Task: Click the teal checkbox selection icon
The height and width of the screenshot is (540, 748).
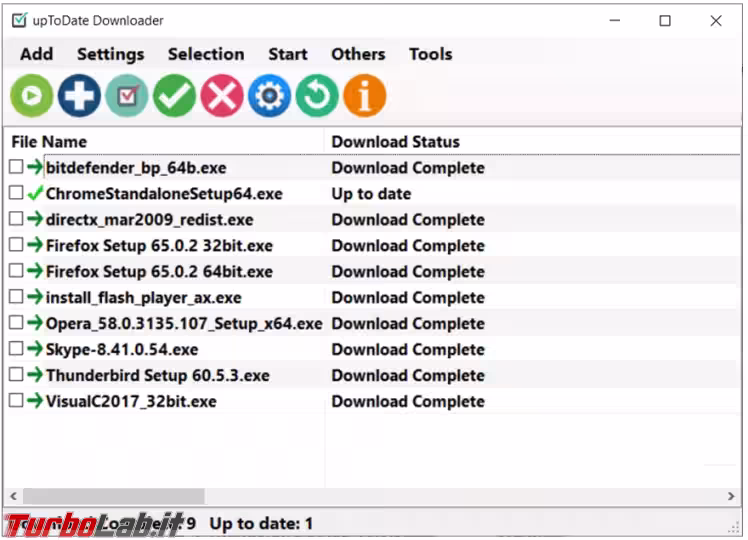Action: 127,96
